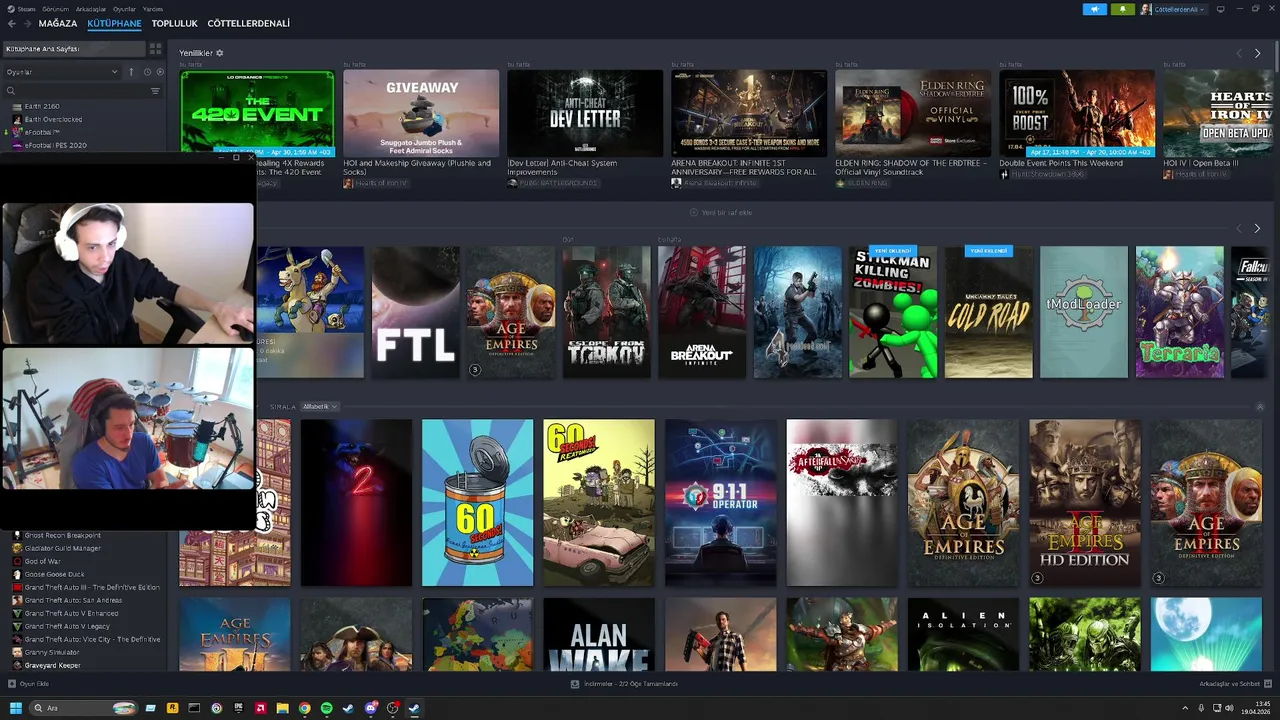The width and height of the screenshot is (1280, 720).
Task: Select Graveyard Keeper in sidebar
Action: [x=53, y=665]
